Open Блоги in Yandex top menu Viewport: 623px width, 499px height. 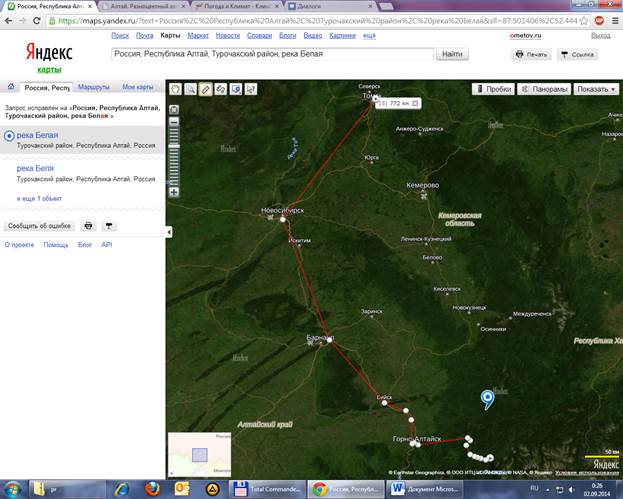(288, 35)
